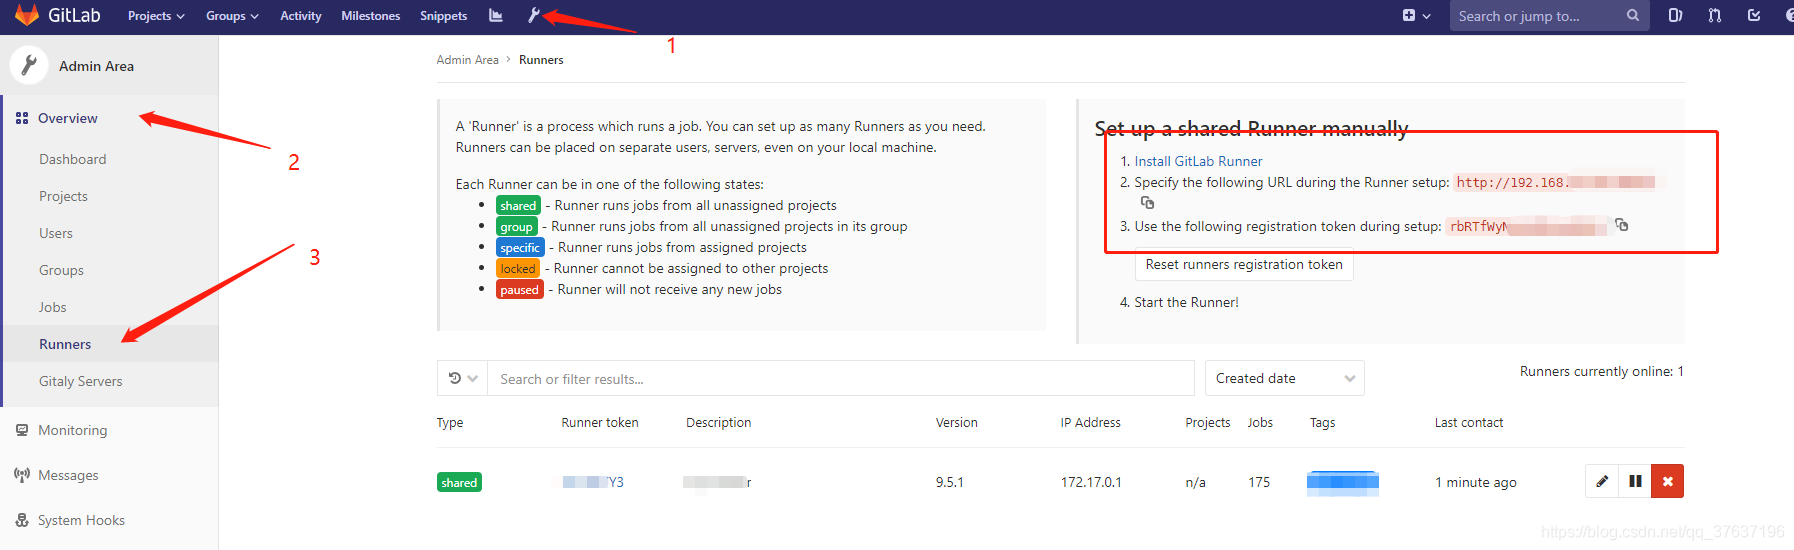Click the orange locked state label
Image resolution: width=1794 pixels, height=550 pixels.
click(518, 268)
